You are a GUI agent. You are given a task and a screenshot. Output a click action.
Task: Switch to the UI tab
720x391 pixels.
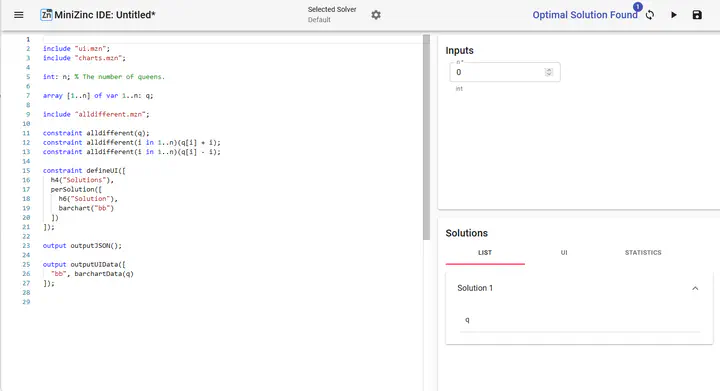pos(564,252)
